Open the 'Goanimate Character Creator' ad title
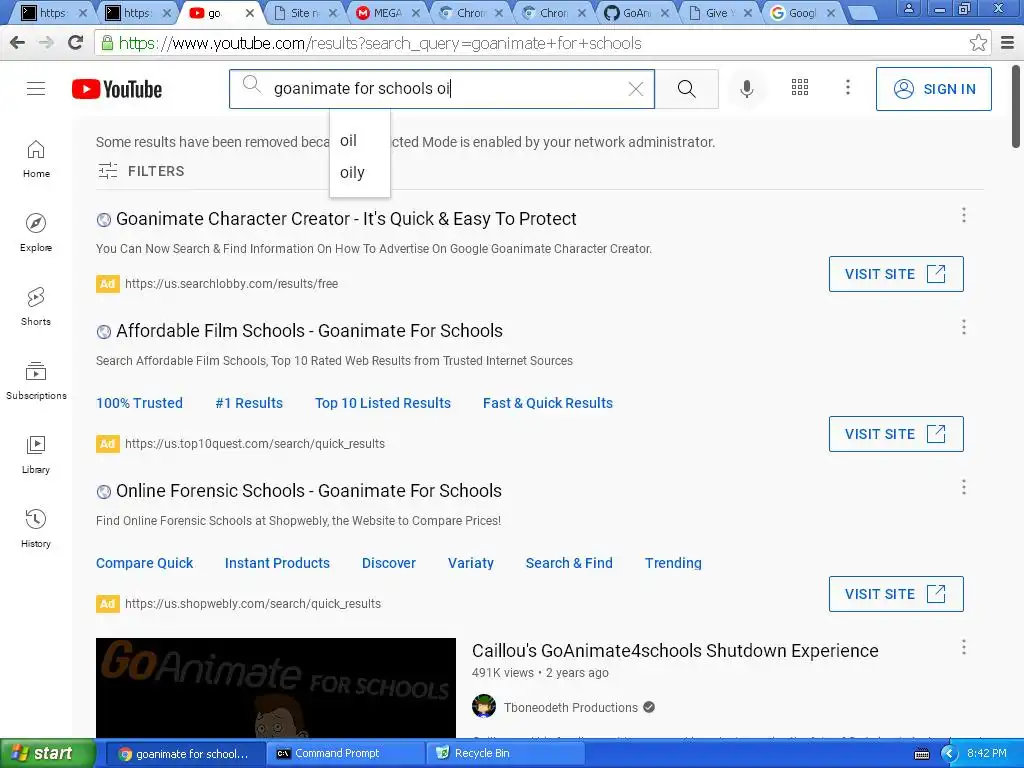1024x768 pixels. pyautogui.click(x=346, y=219)
